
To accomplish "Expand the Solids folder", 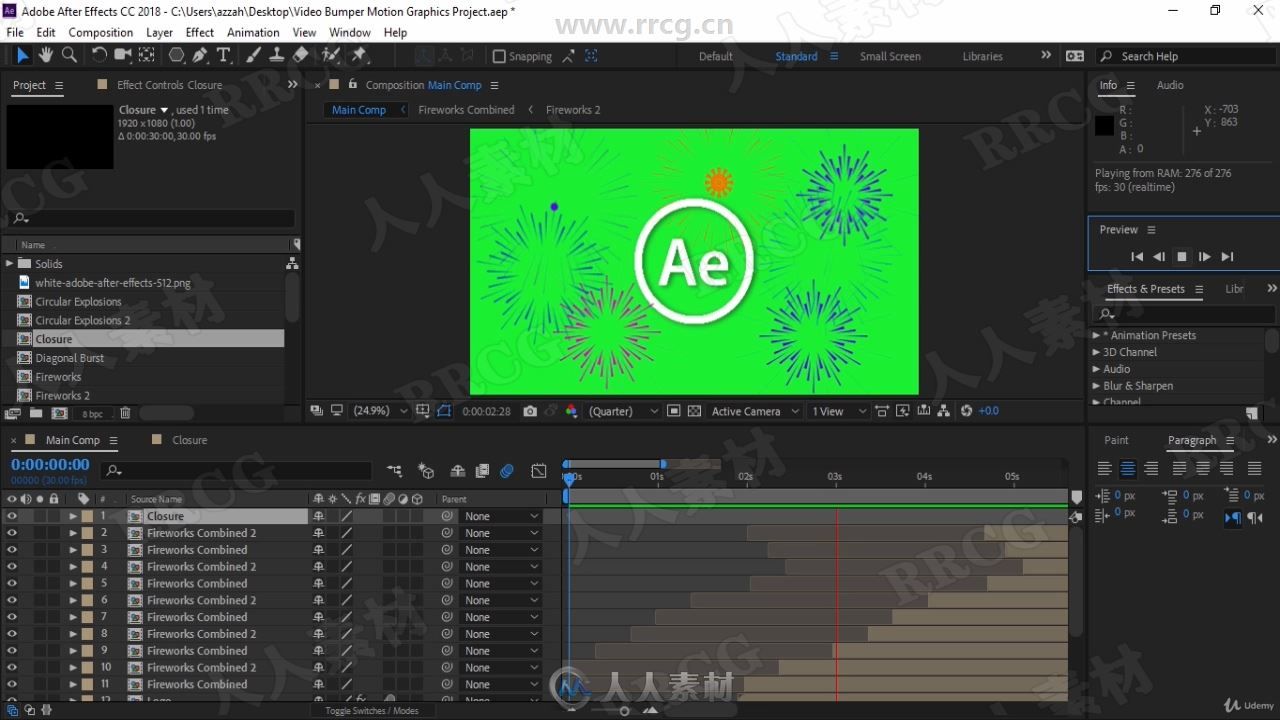I will [9, 263].
